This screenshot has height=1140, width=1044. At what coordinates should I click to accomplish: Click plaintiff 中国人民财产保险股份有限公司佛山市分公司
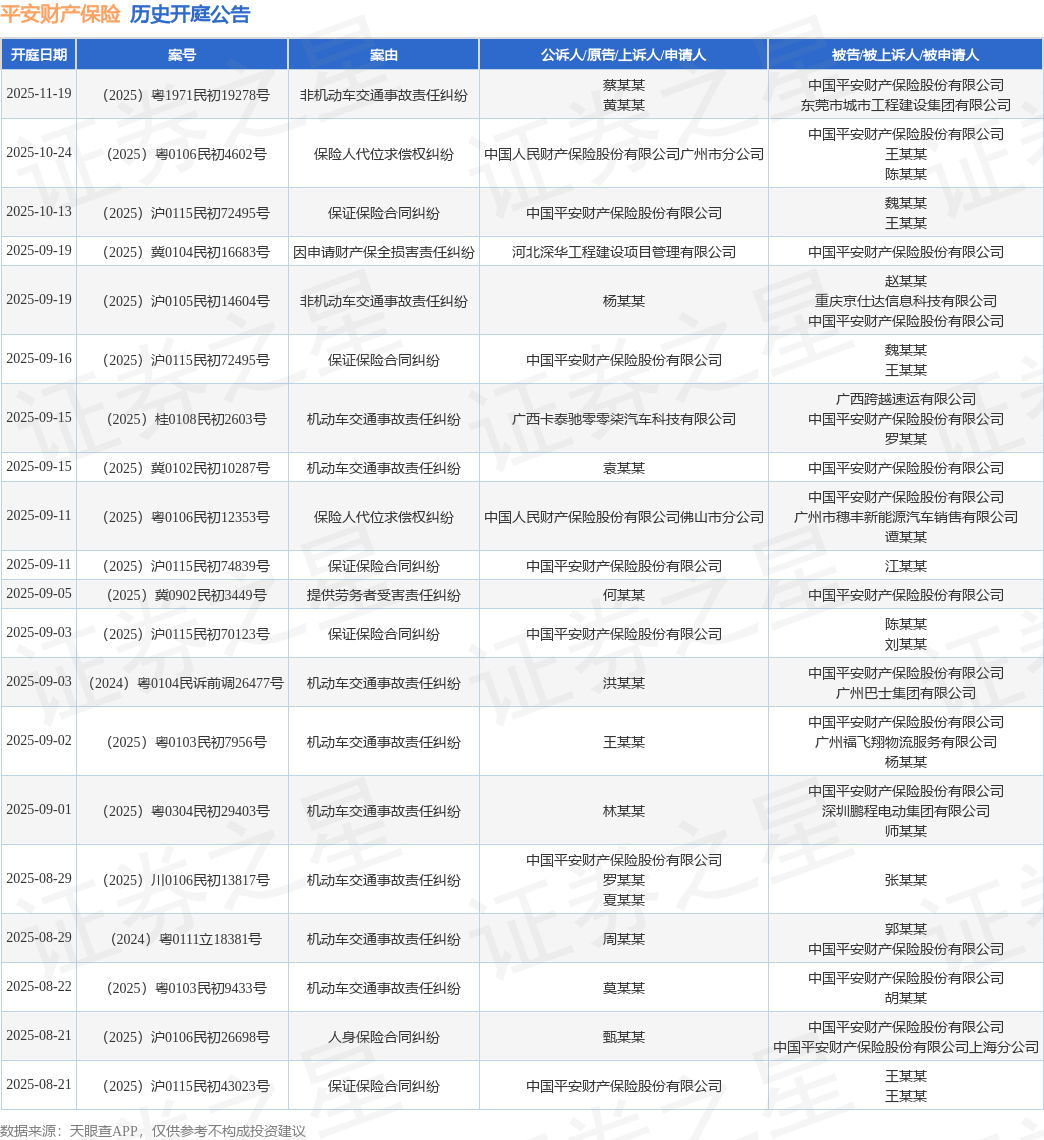[x=624, y=518]
